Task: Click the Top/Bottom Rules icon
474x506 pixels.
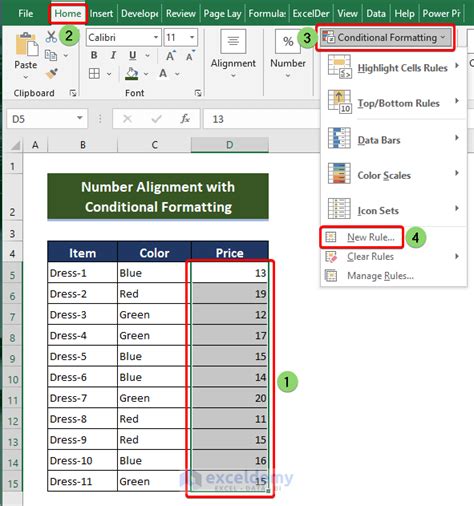Action: [339, 102]
